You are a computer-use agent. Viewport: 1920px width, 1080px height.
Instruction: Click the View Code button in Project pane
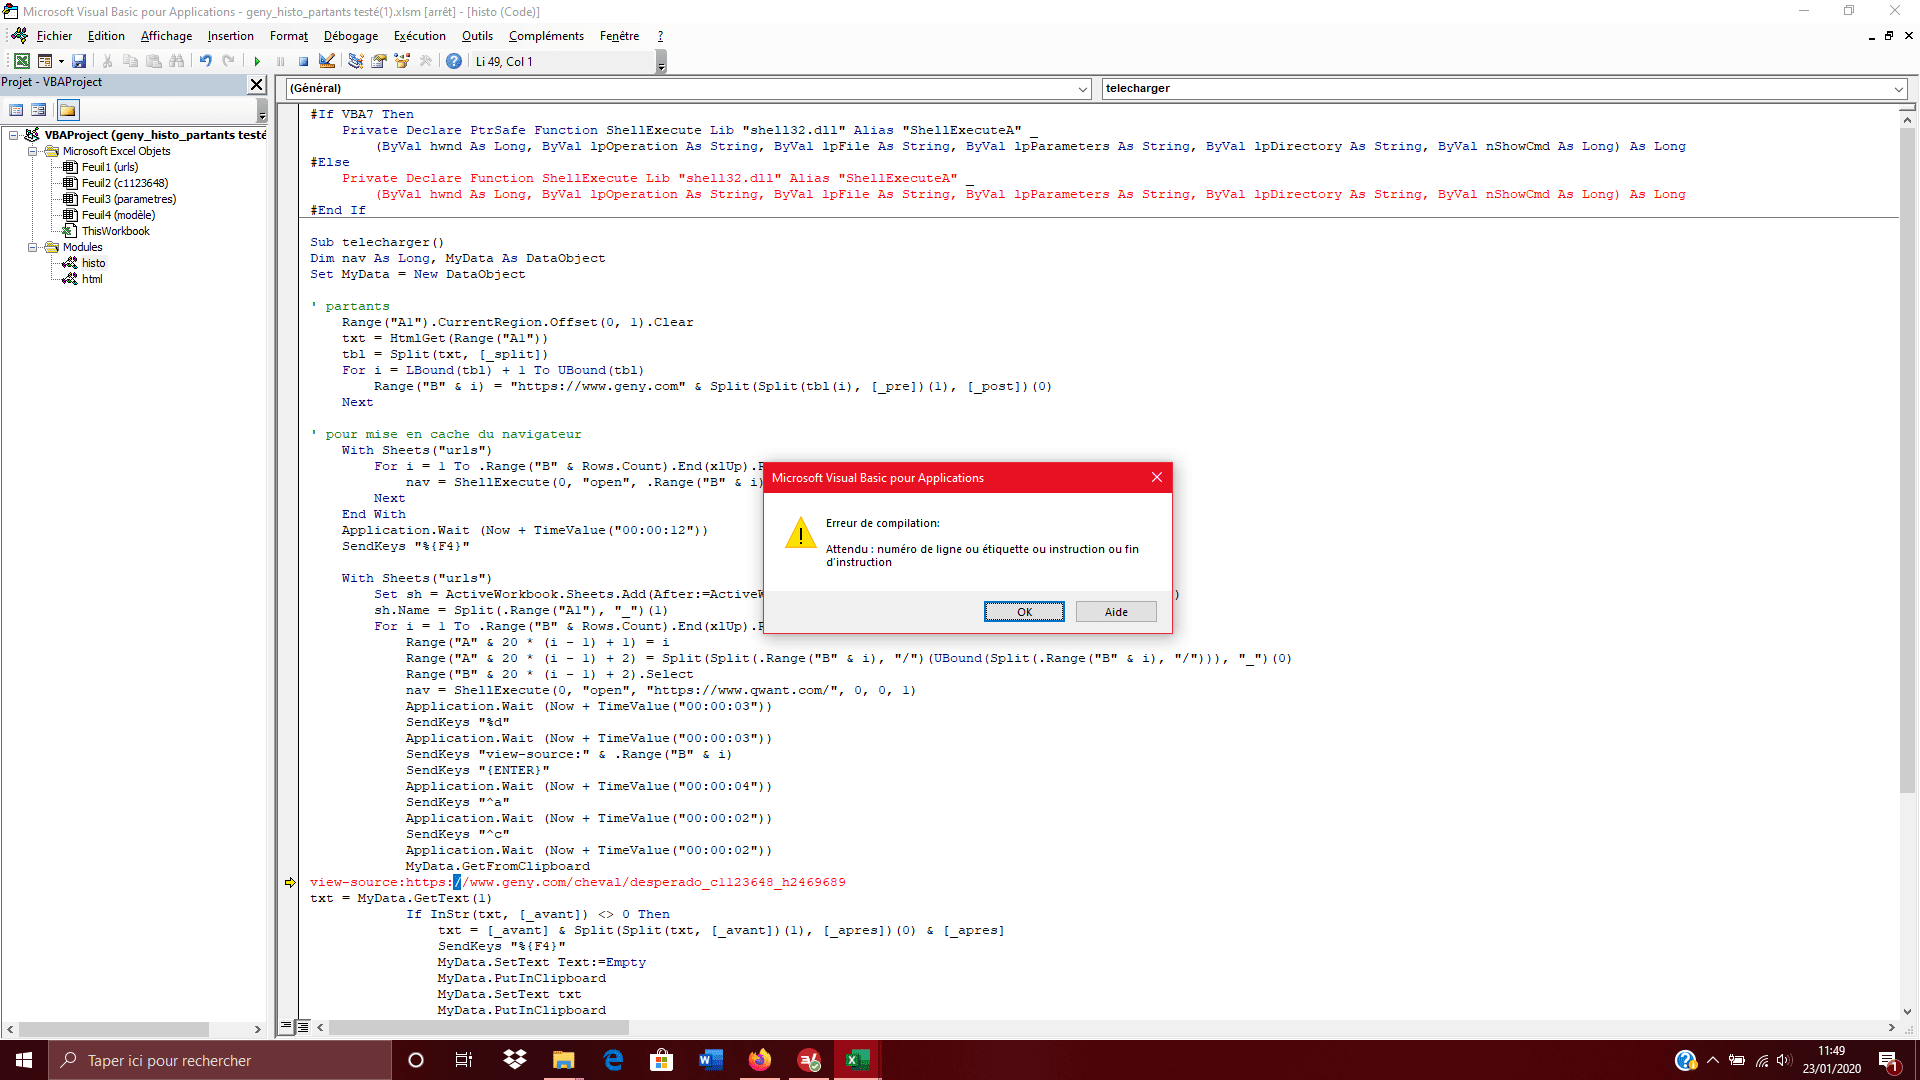click(16, 110)
